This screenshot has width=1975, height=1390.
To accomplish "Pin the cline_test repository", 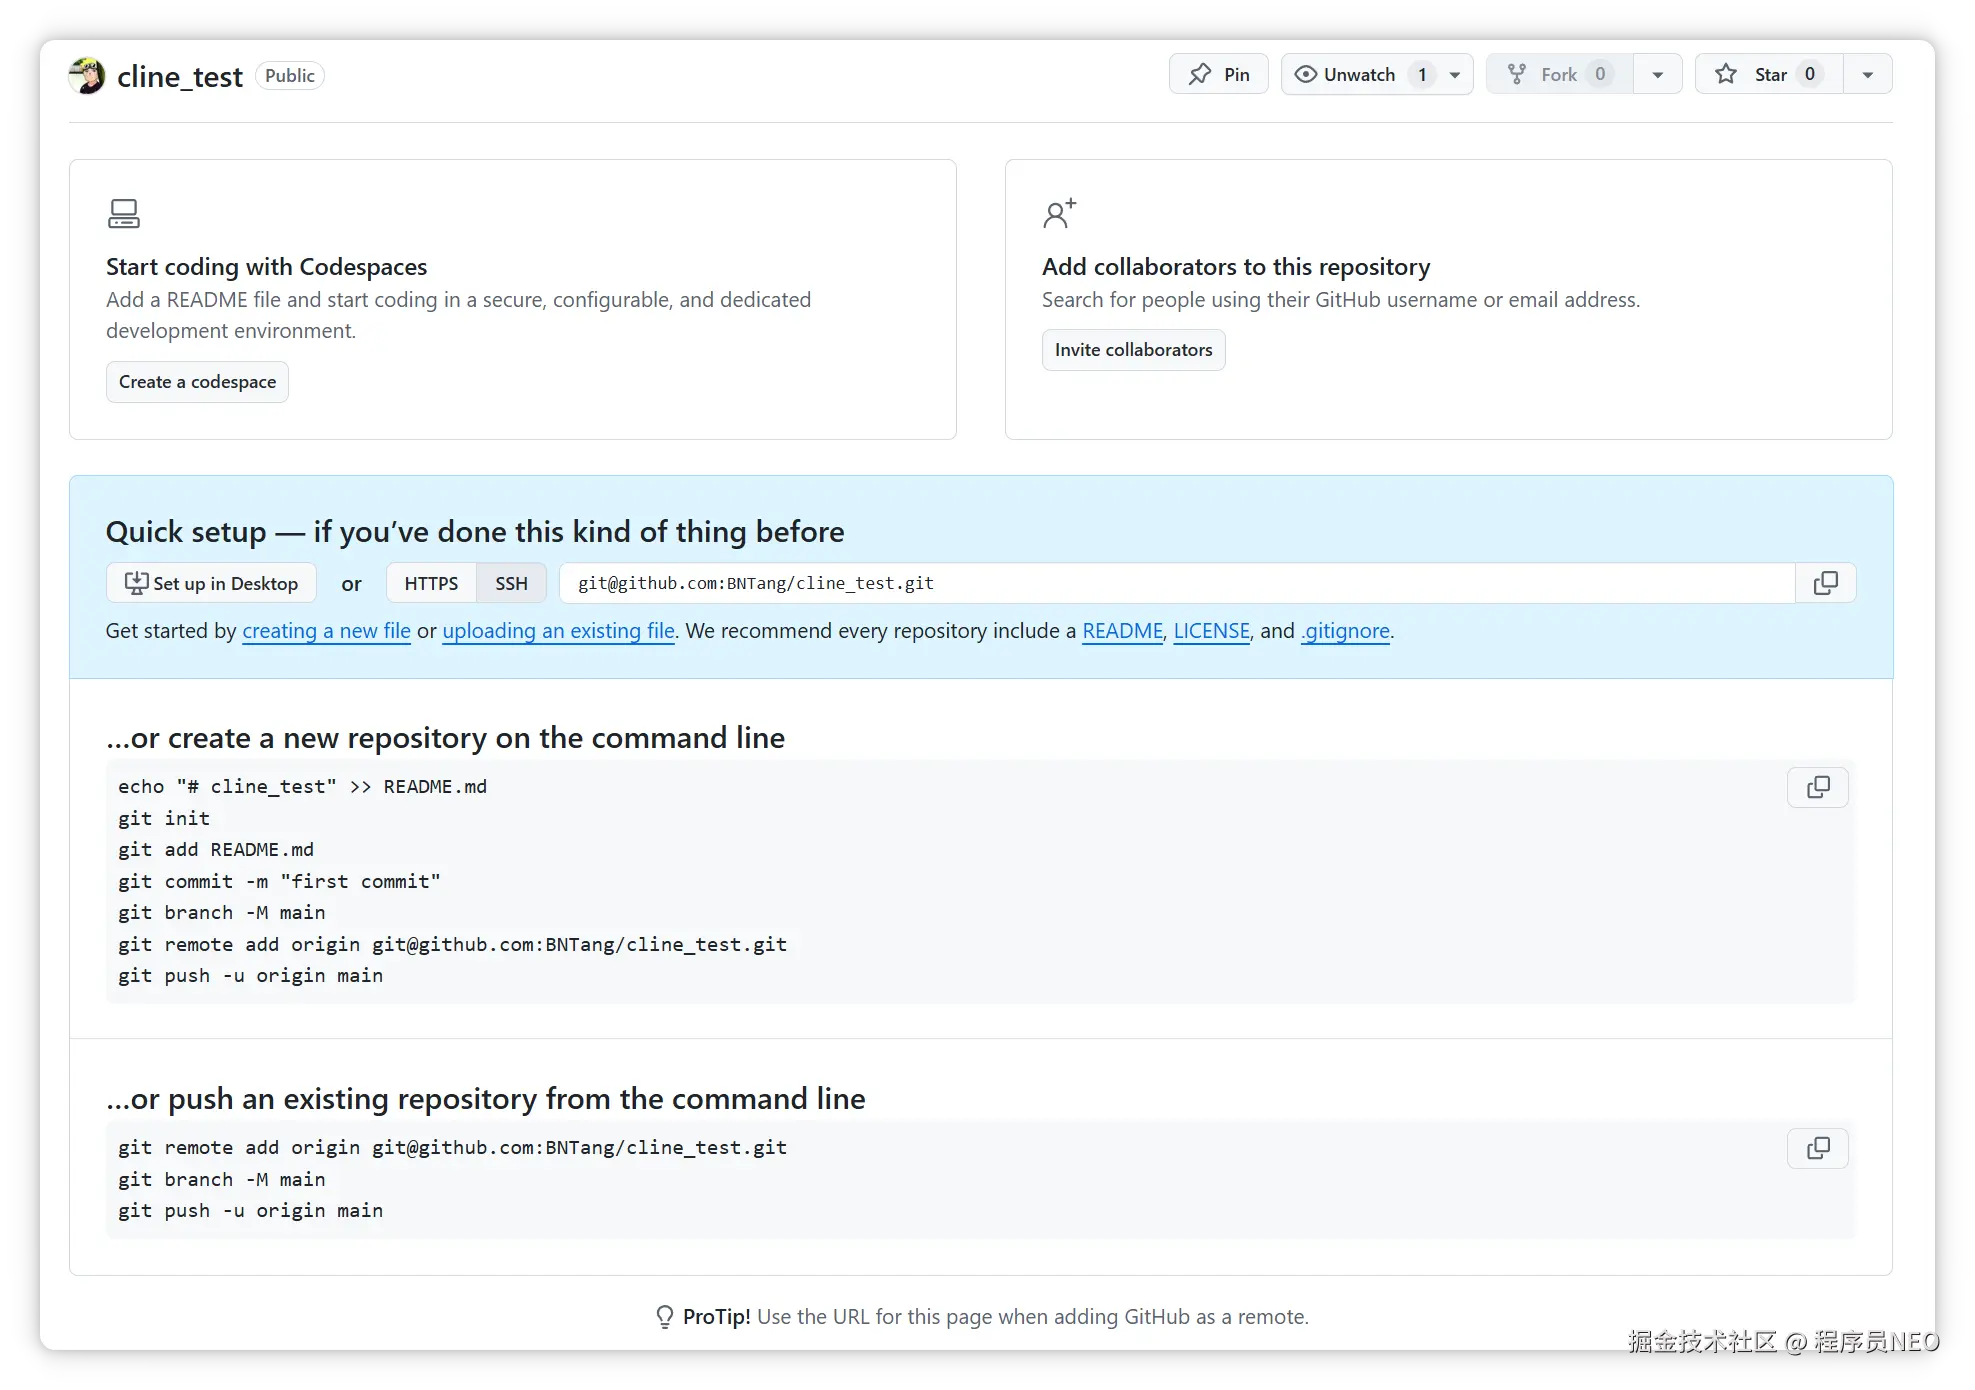I will click(x=1218, y=75).
